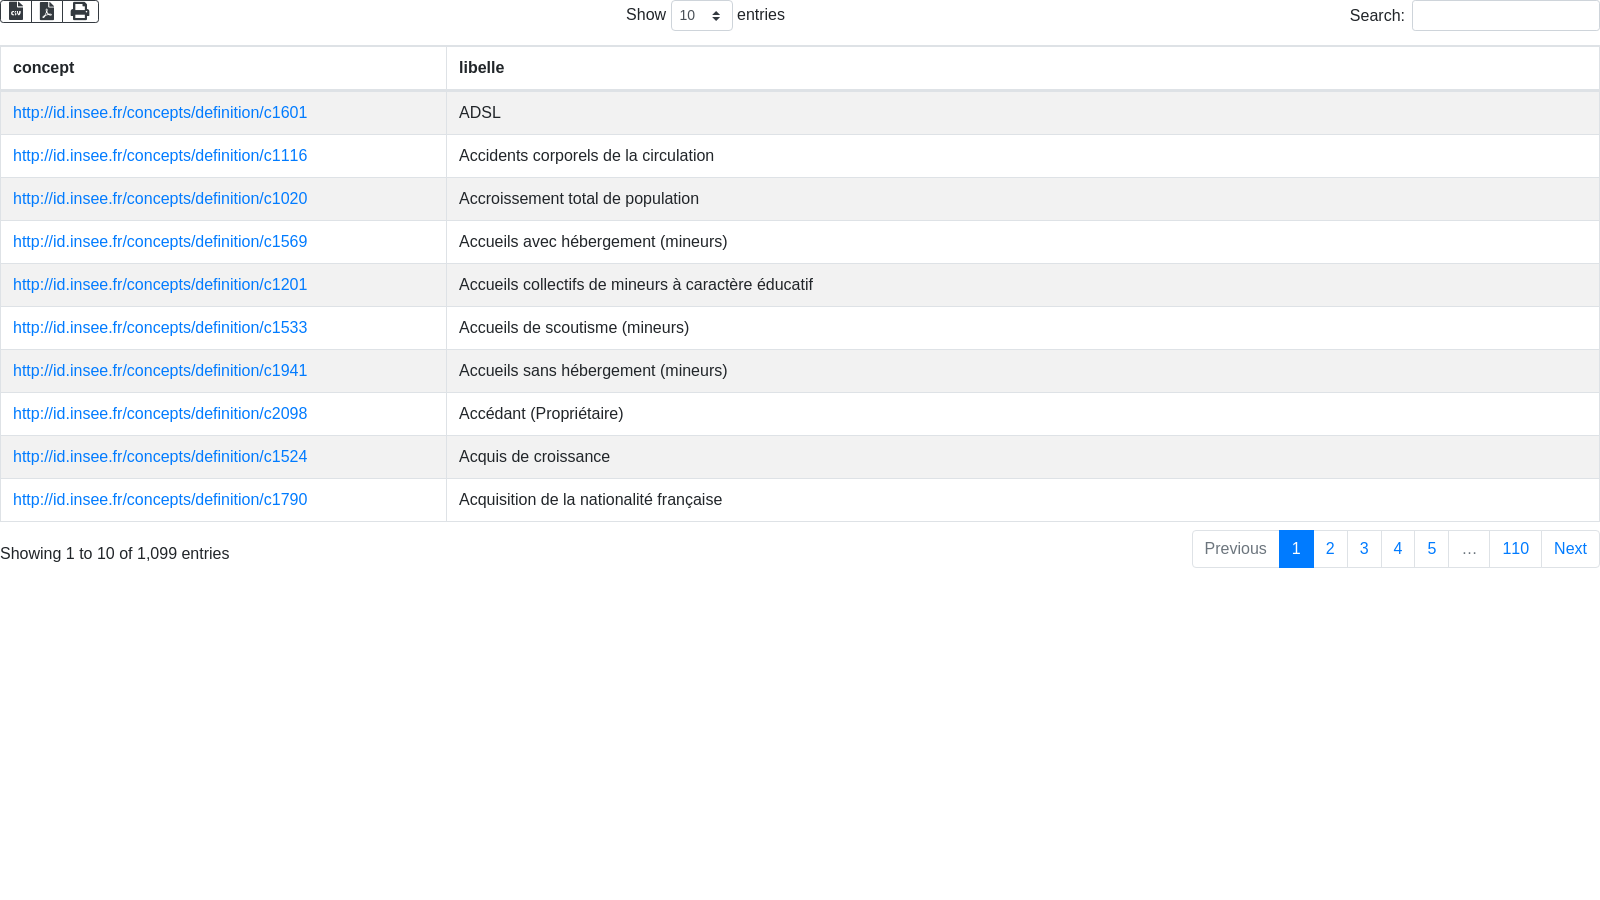Go to page 2 of results

(1330, 549)
